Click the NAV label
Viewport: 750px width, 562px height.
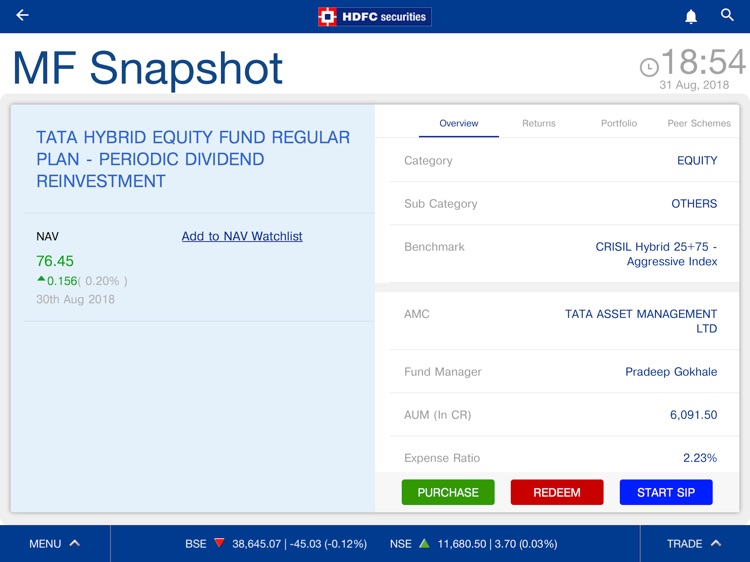point(47,236)
